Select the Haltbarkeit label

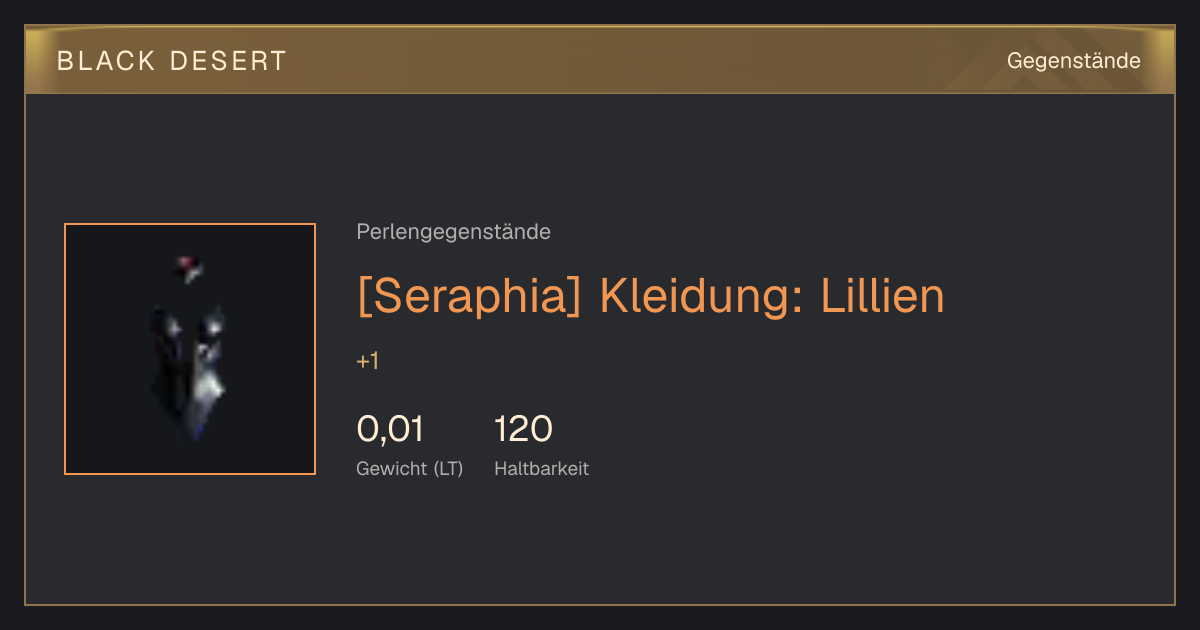click(x=542, y=468)
